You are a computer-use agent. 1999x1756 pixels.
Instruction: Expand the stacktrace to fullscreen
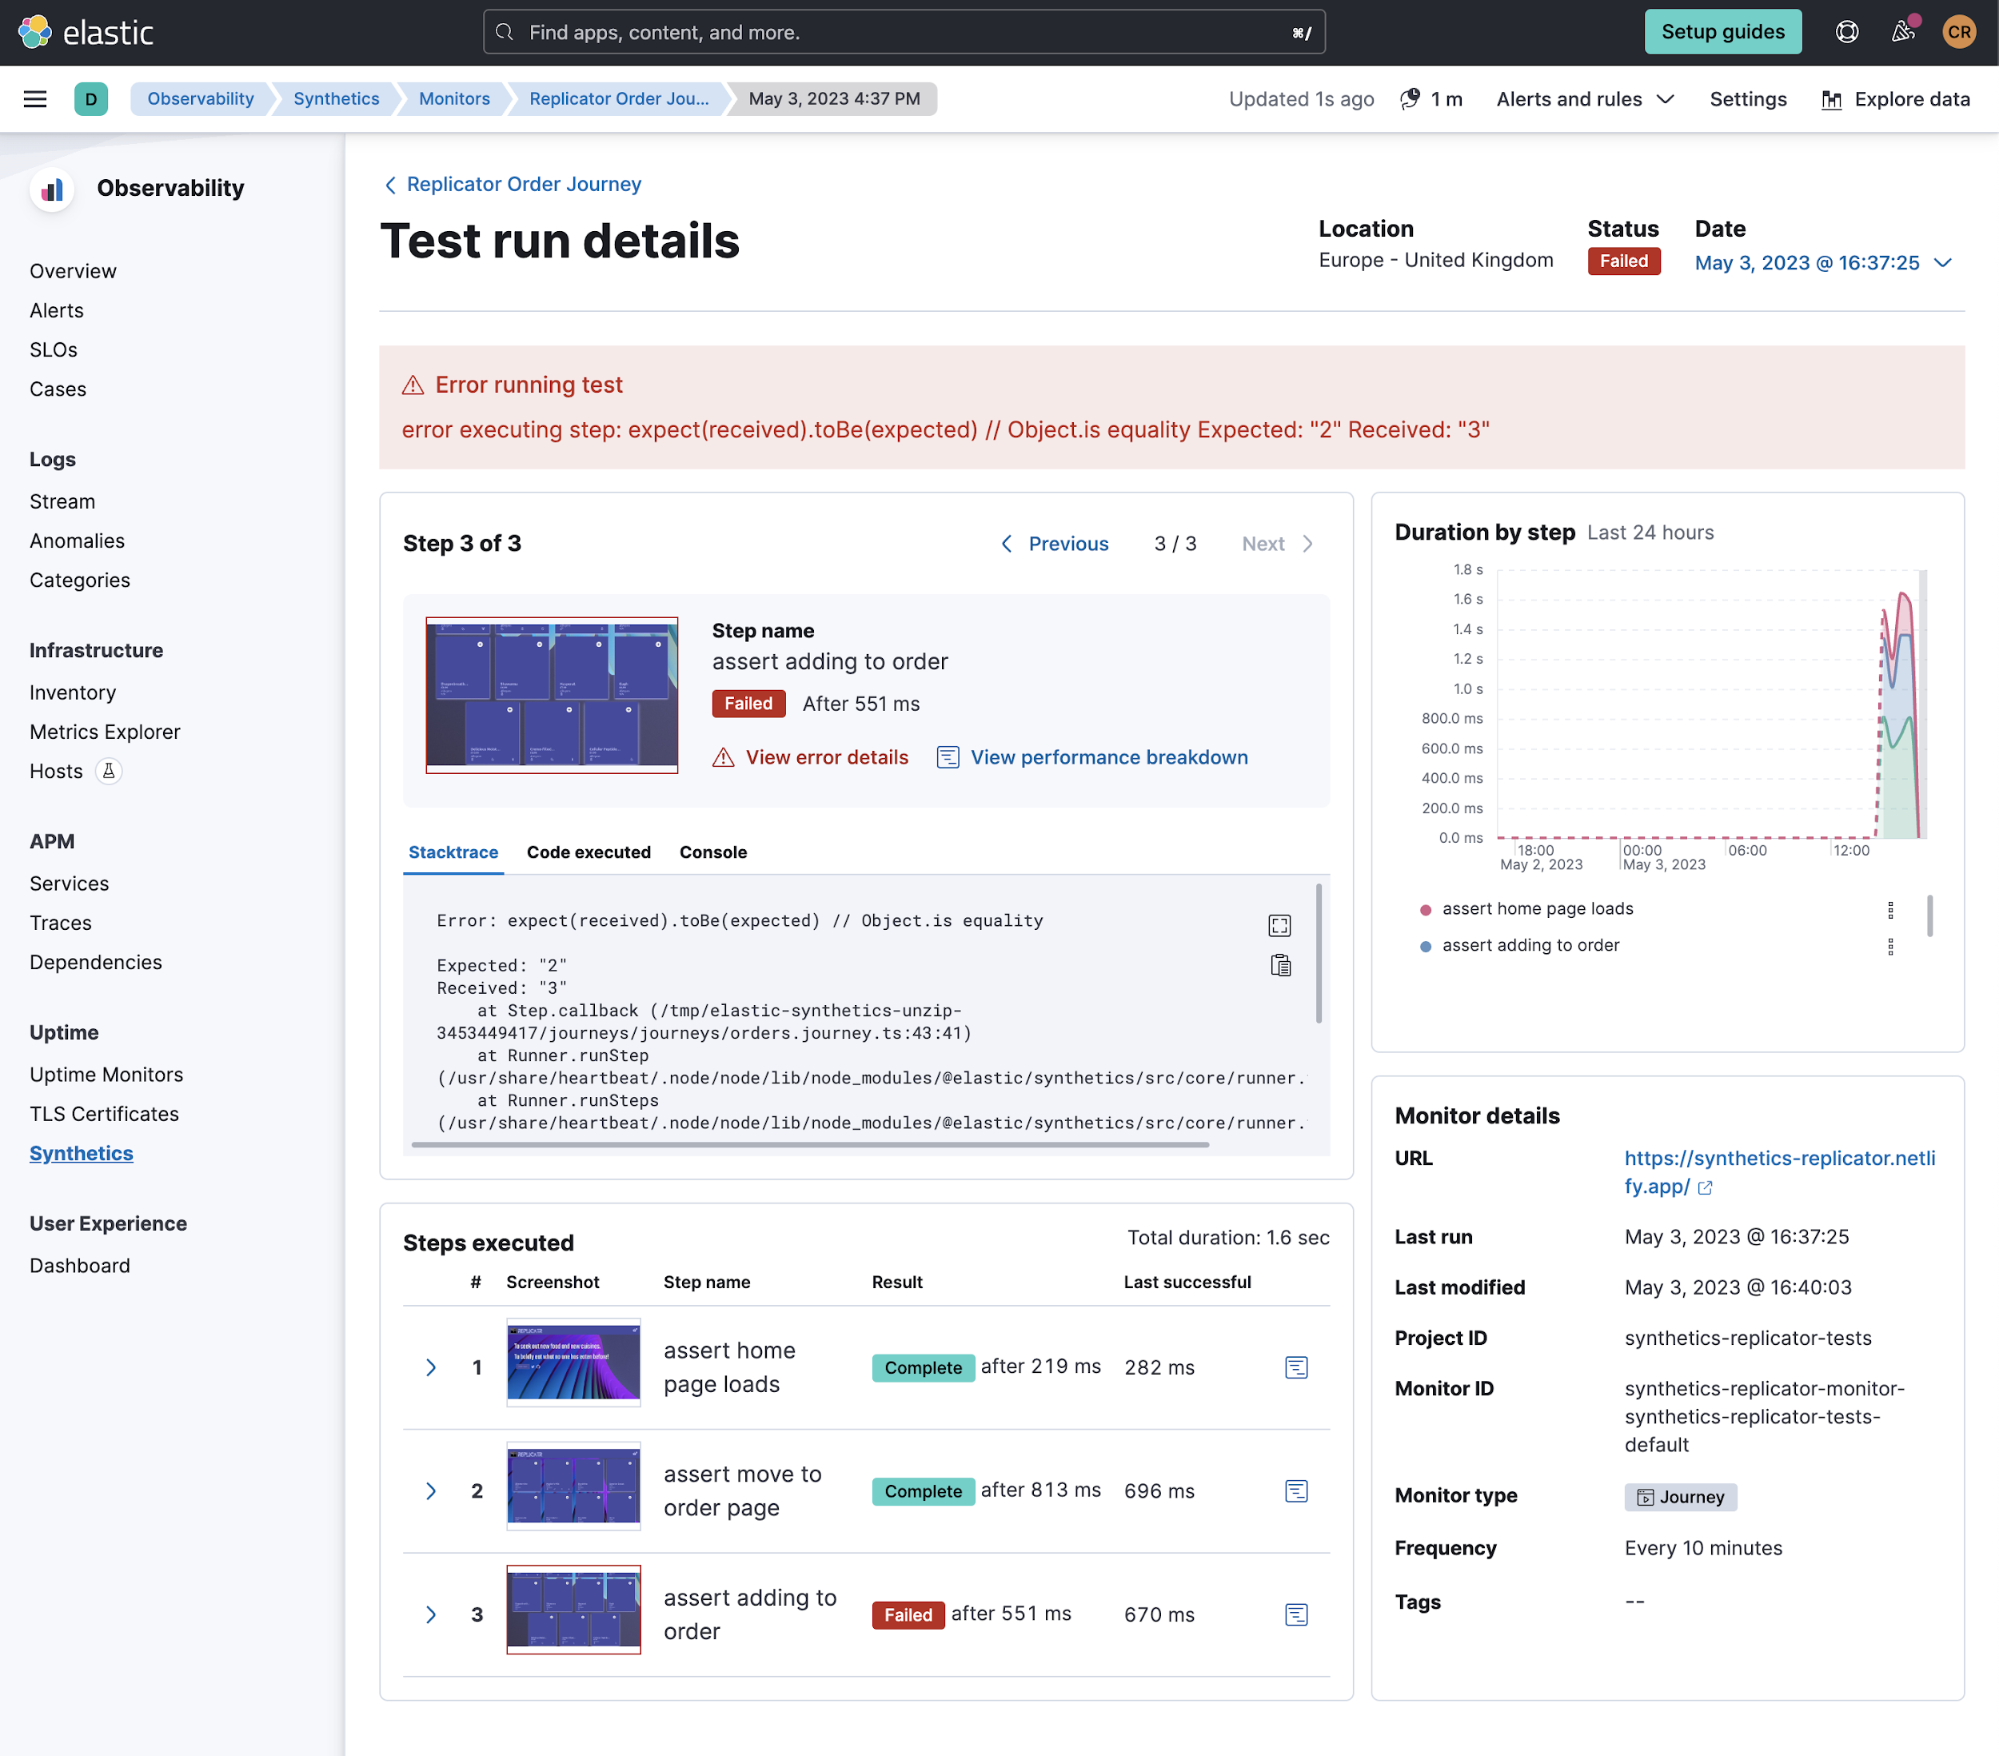[1279, 925]
